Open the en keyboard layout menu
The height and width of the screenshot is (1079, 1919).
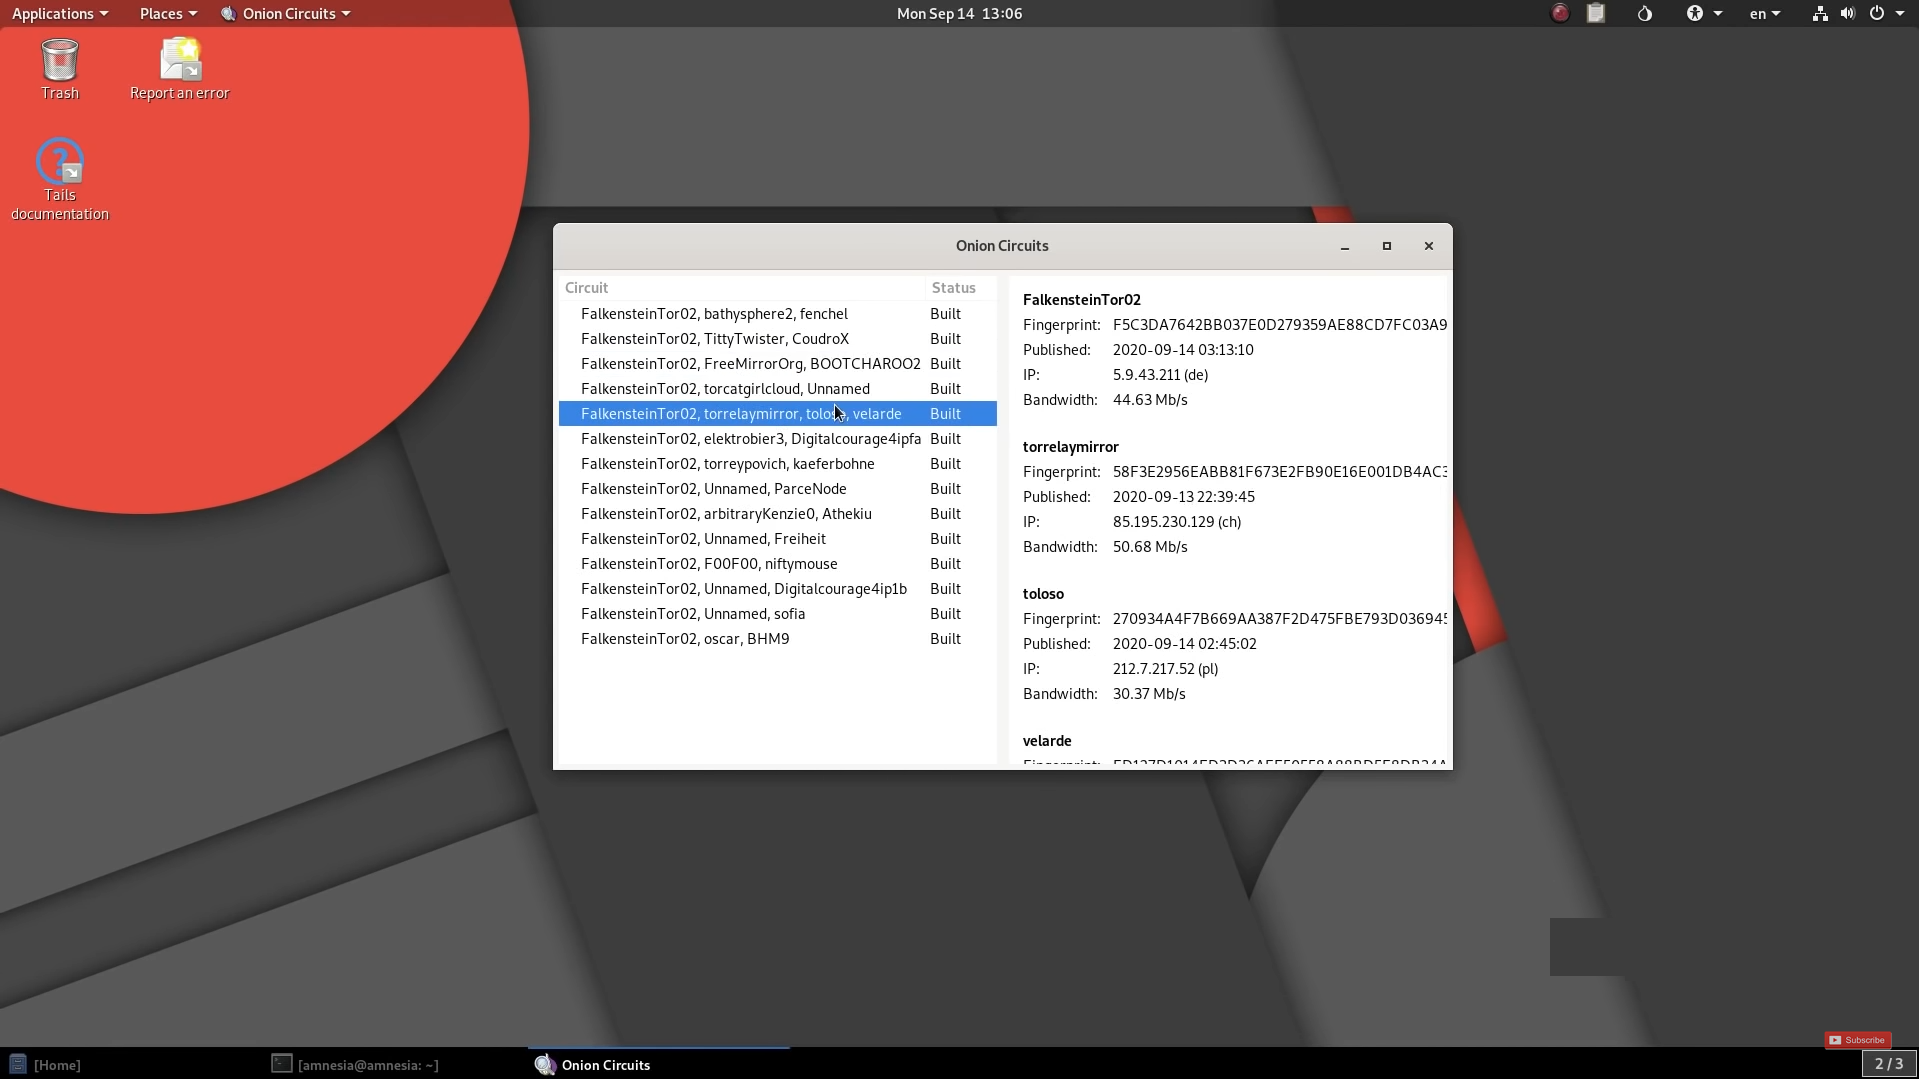coord(1765,13)
